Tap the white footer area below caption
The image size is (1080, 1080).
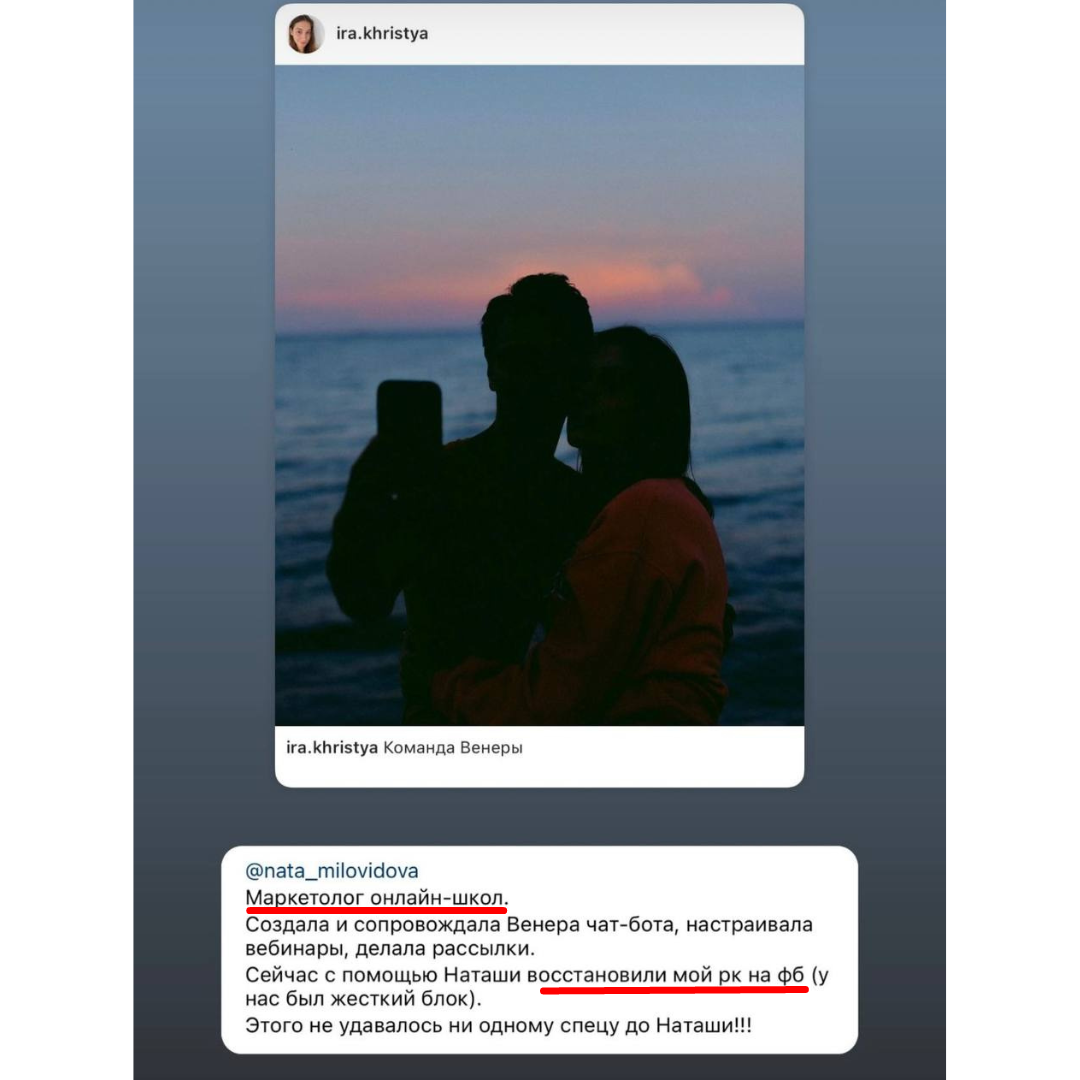point(539,775)
